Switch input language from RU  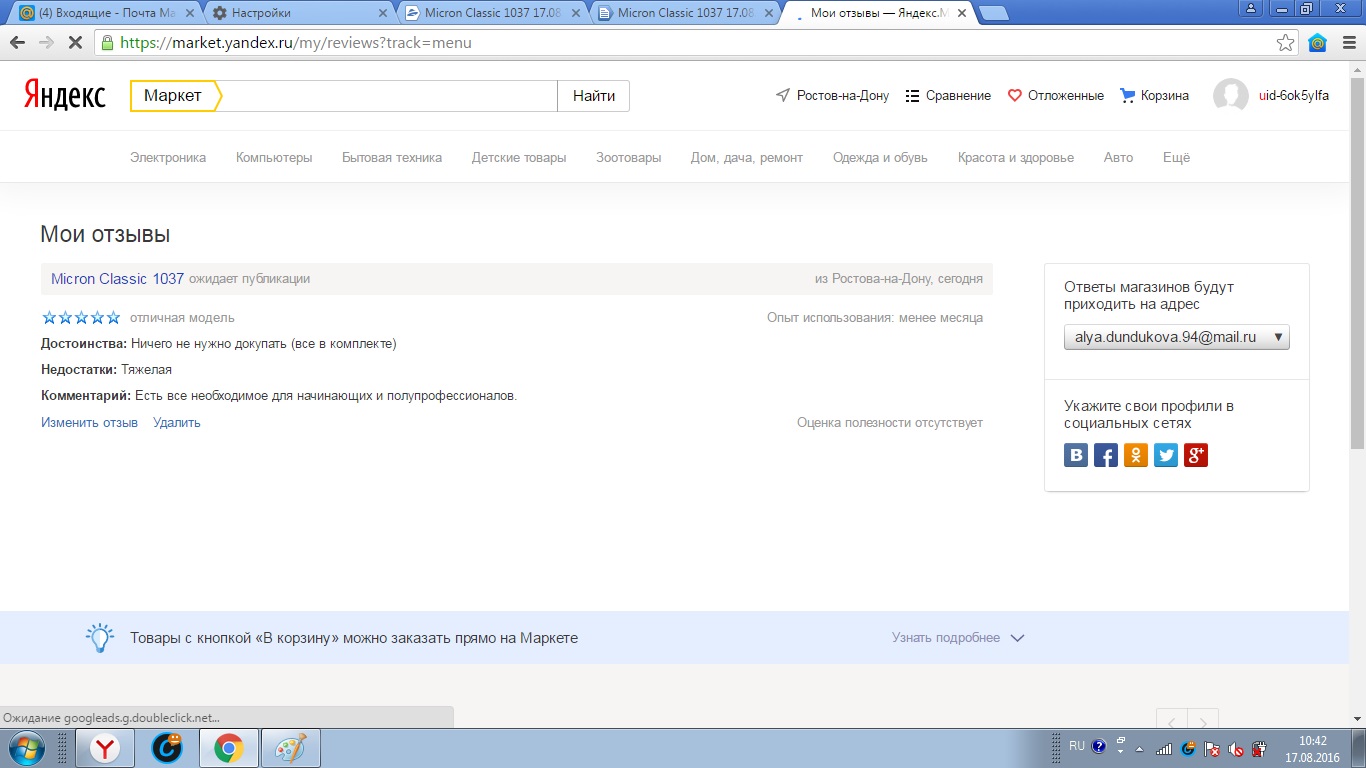(1076, 746)
